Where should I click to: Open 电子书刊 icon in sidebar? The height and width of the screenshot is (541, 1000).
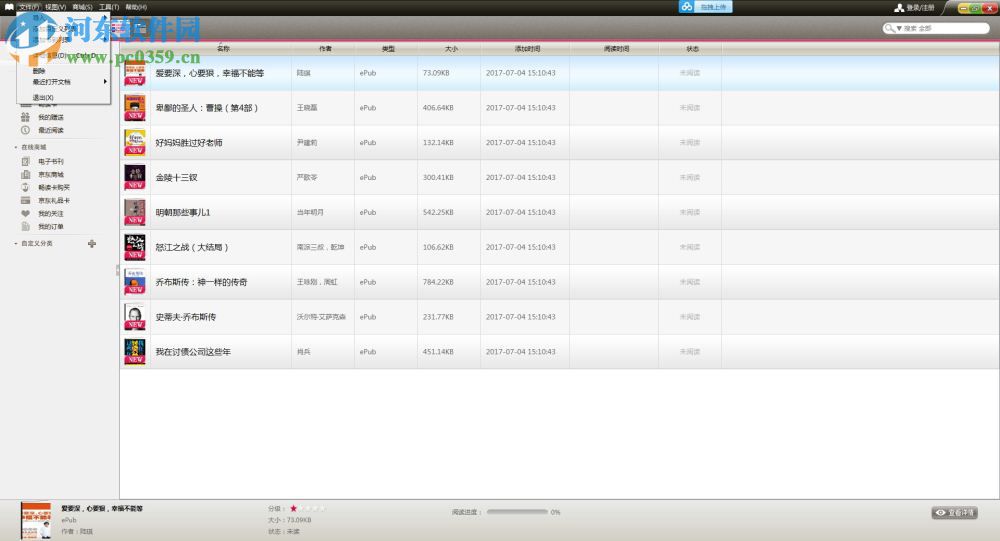26,161
